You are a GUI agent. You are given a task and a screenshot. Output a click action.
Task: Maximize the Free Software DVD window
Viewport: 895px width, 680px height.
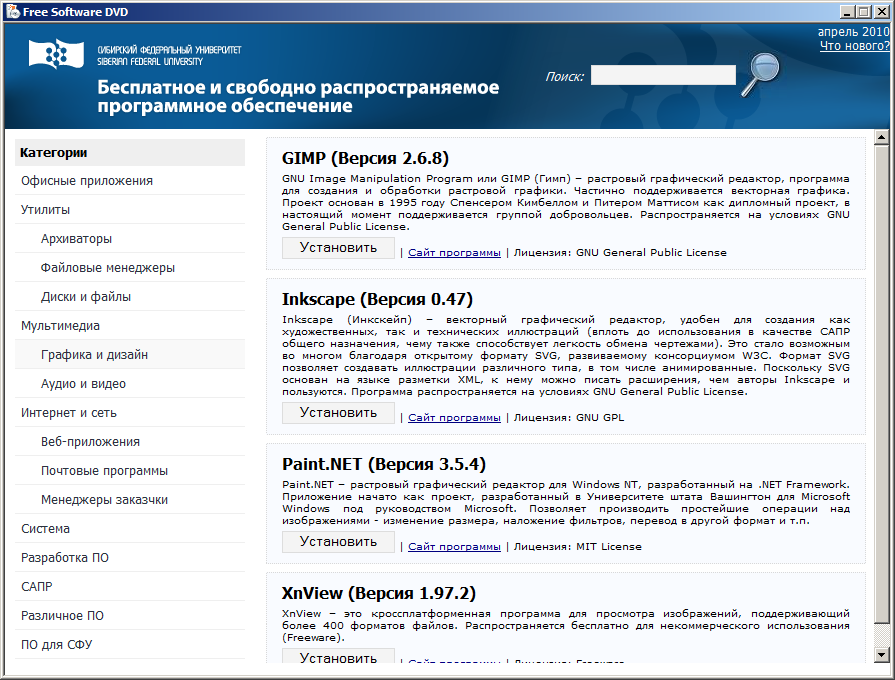click(x=863, y=11)
